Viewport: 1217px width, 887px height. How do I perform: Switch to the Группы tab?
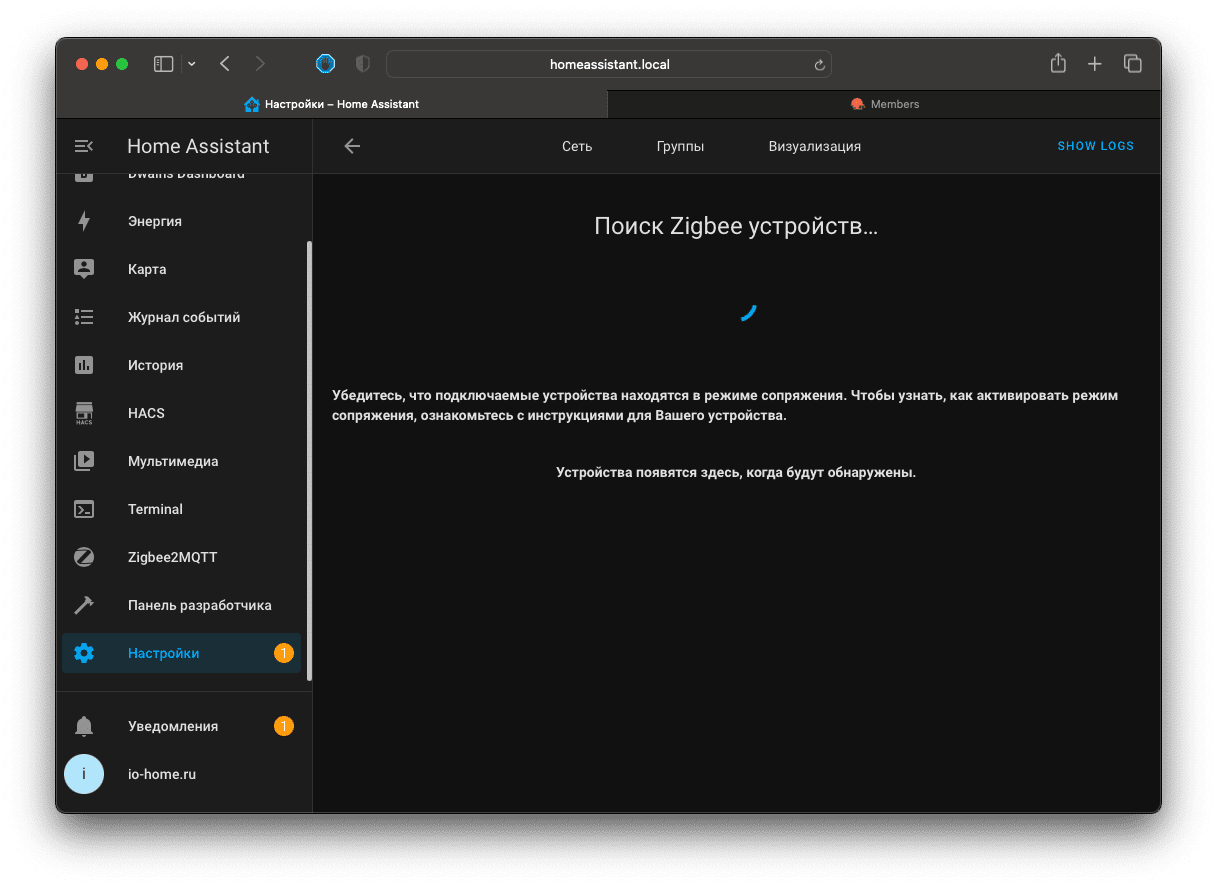tap(680, 146)
